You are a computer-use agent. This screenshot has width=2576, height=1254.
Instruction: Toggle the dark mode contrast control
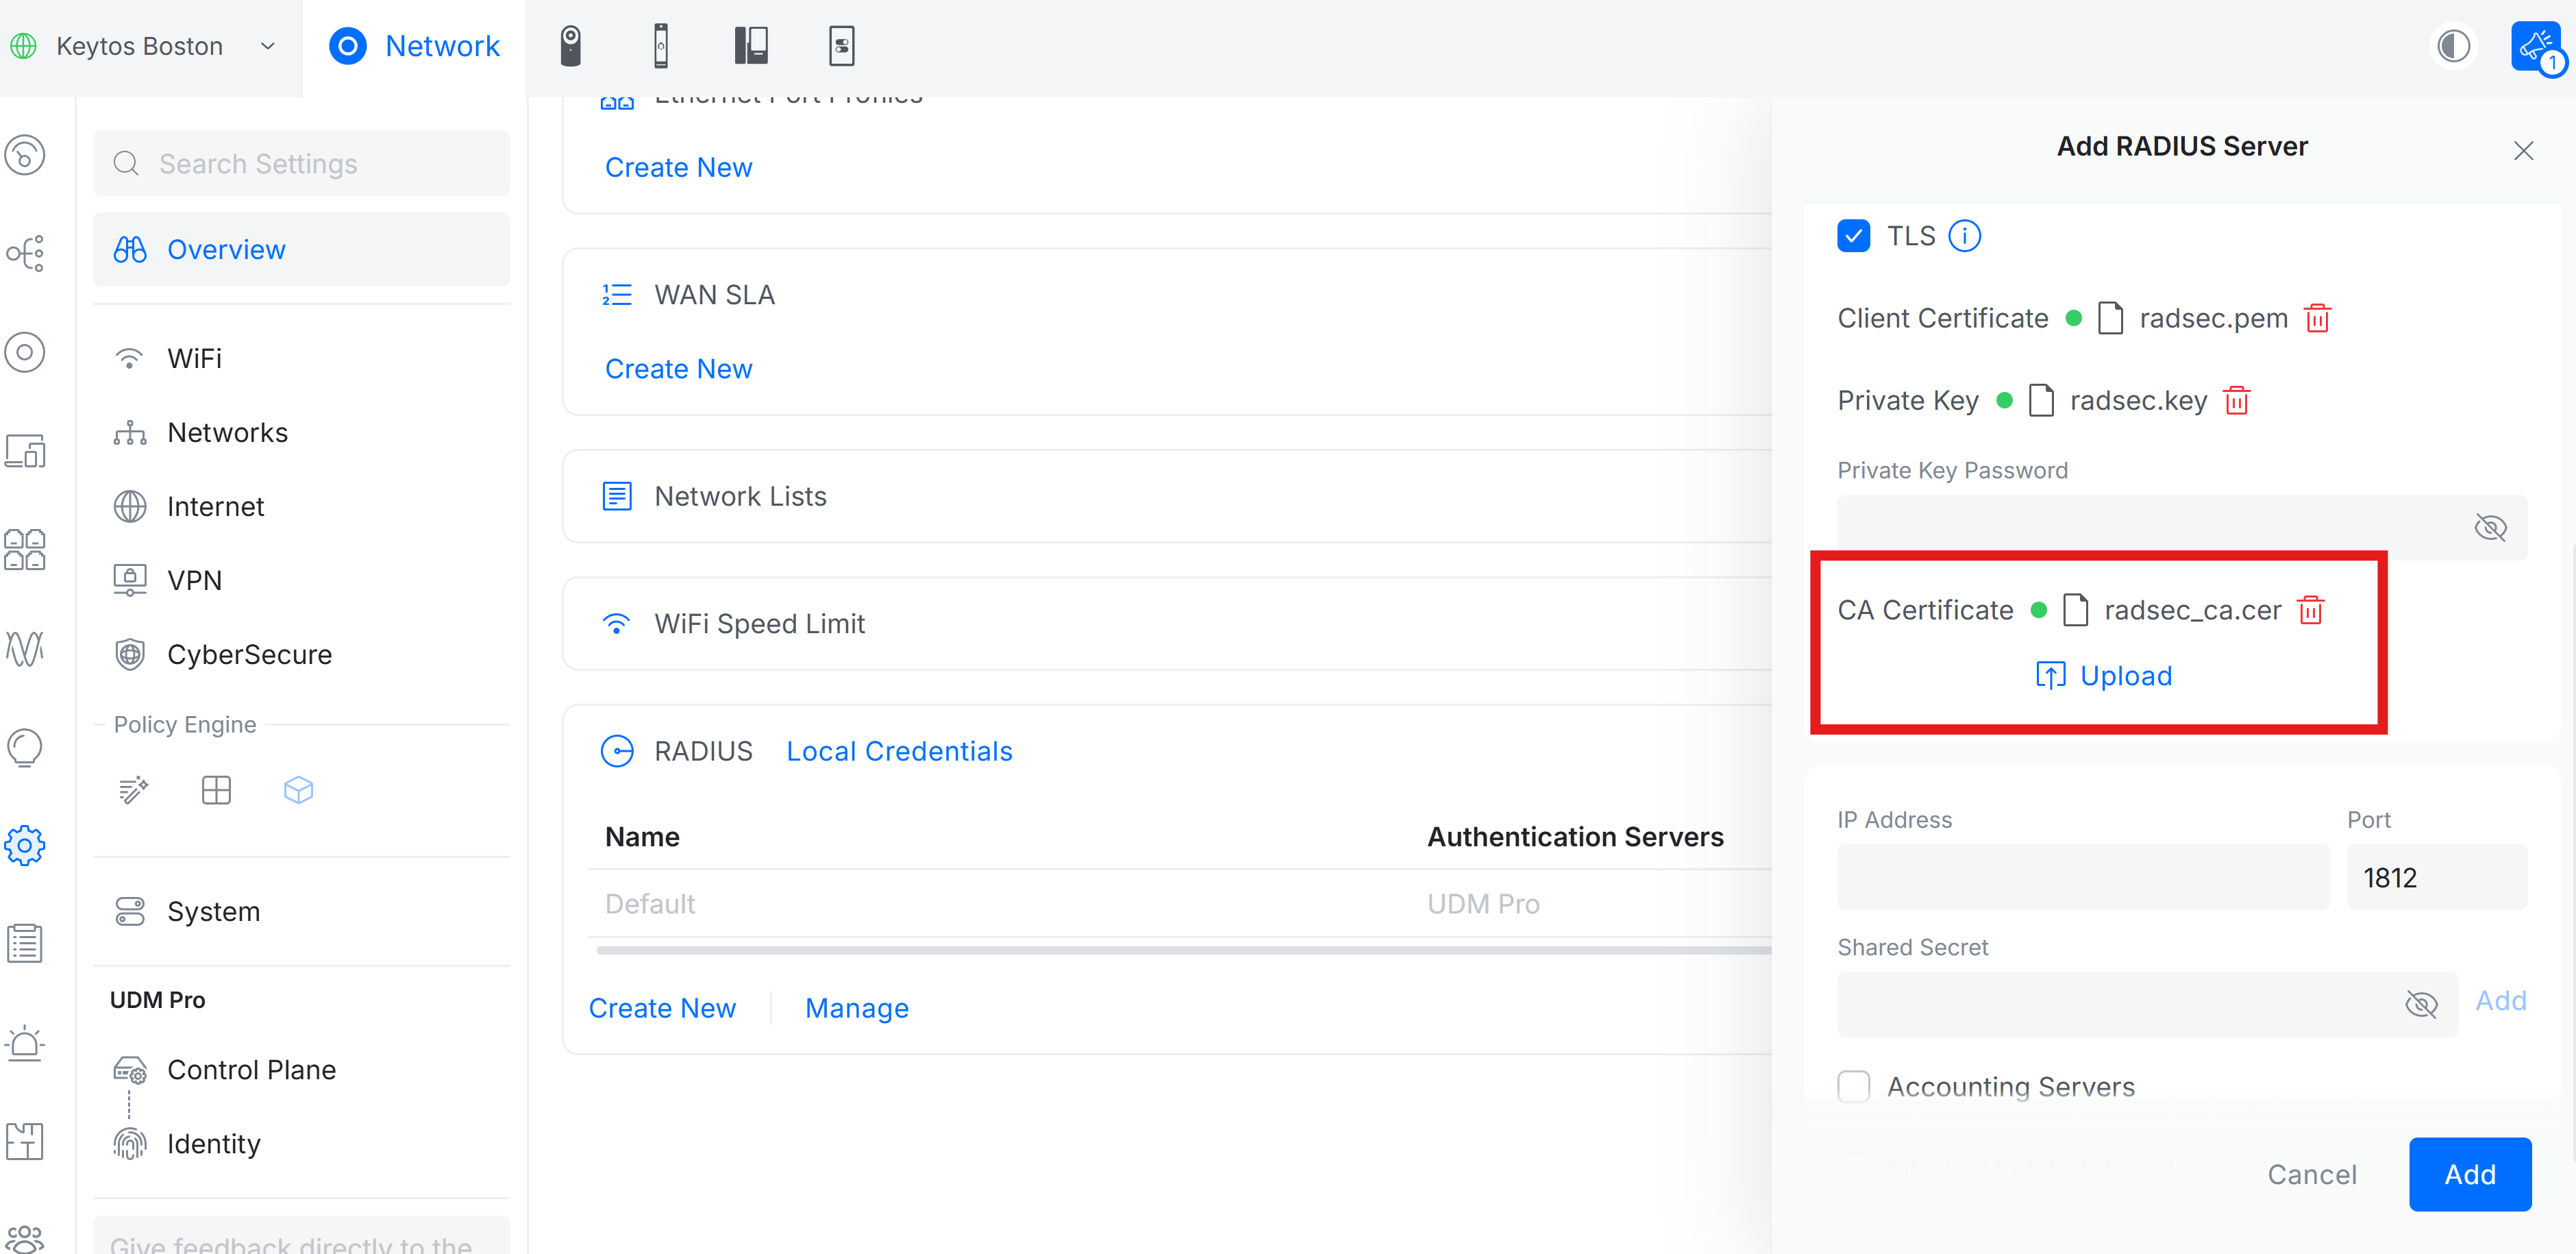point(2453,45)
